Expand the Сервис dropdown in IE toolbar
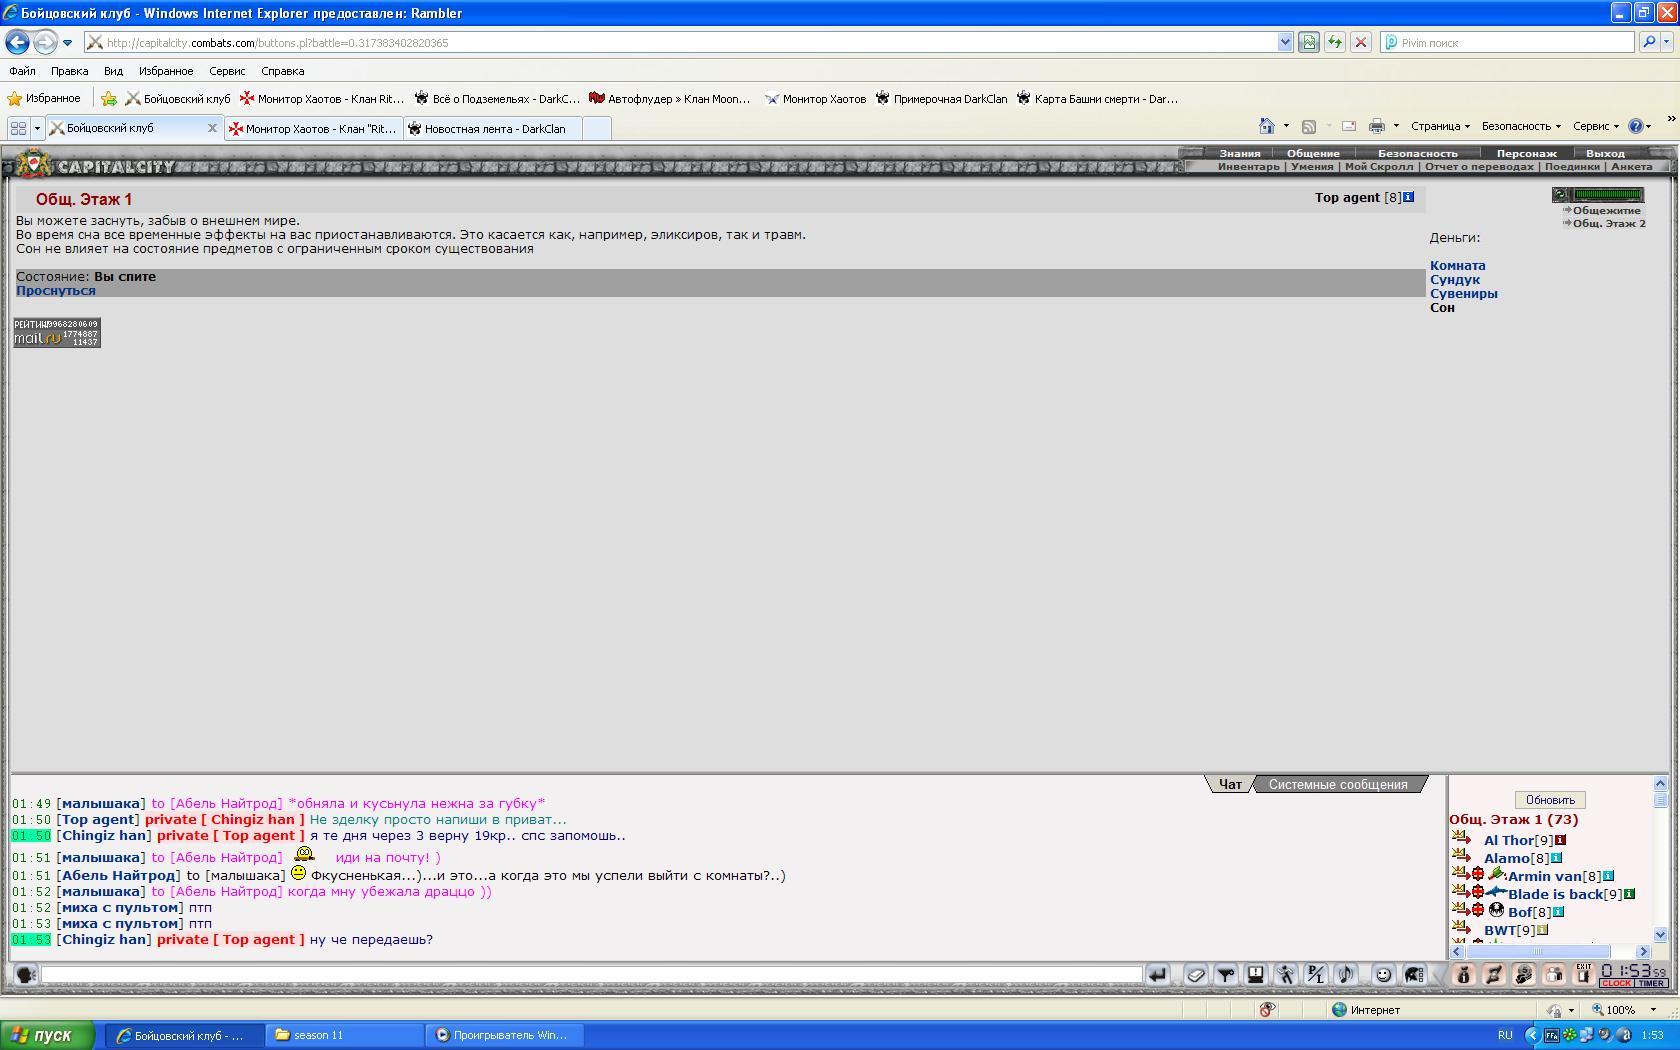Image resolution: width=1680 pixels, height=1050 pixels. tap(1596, 126)
